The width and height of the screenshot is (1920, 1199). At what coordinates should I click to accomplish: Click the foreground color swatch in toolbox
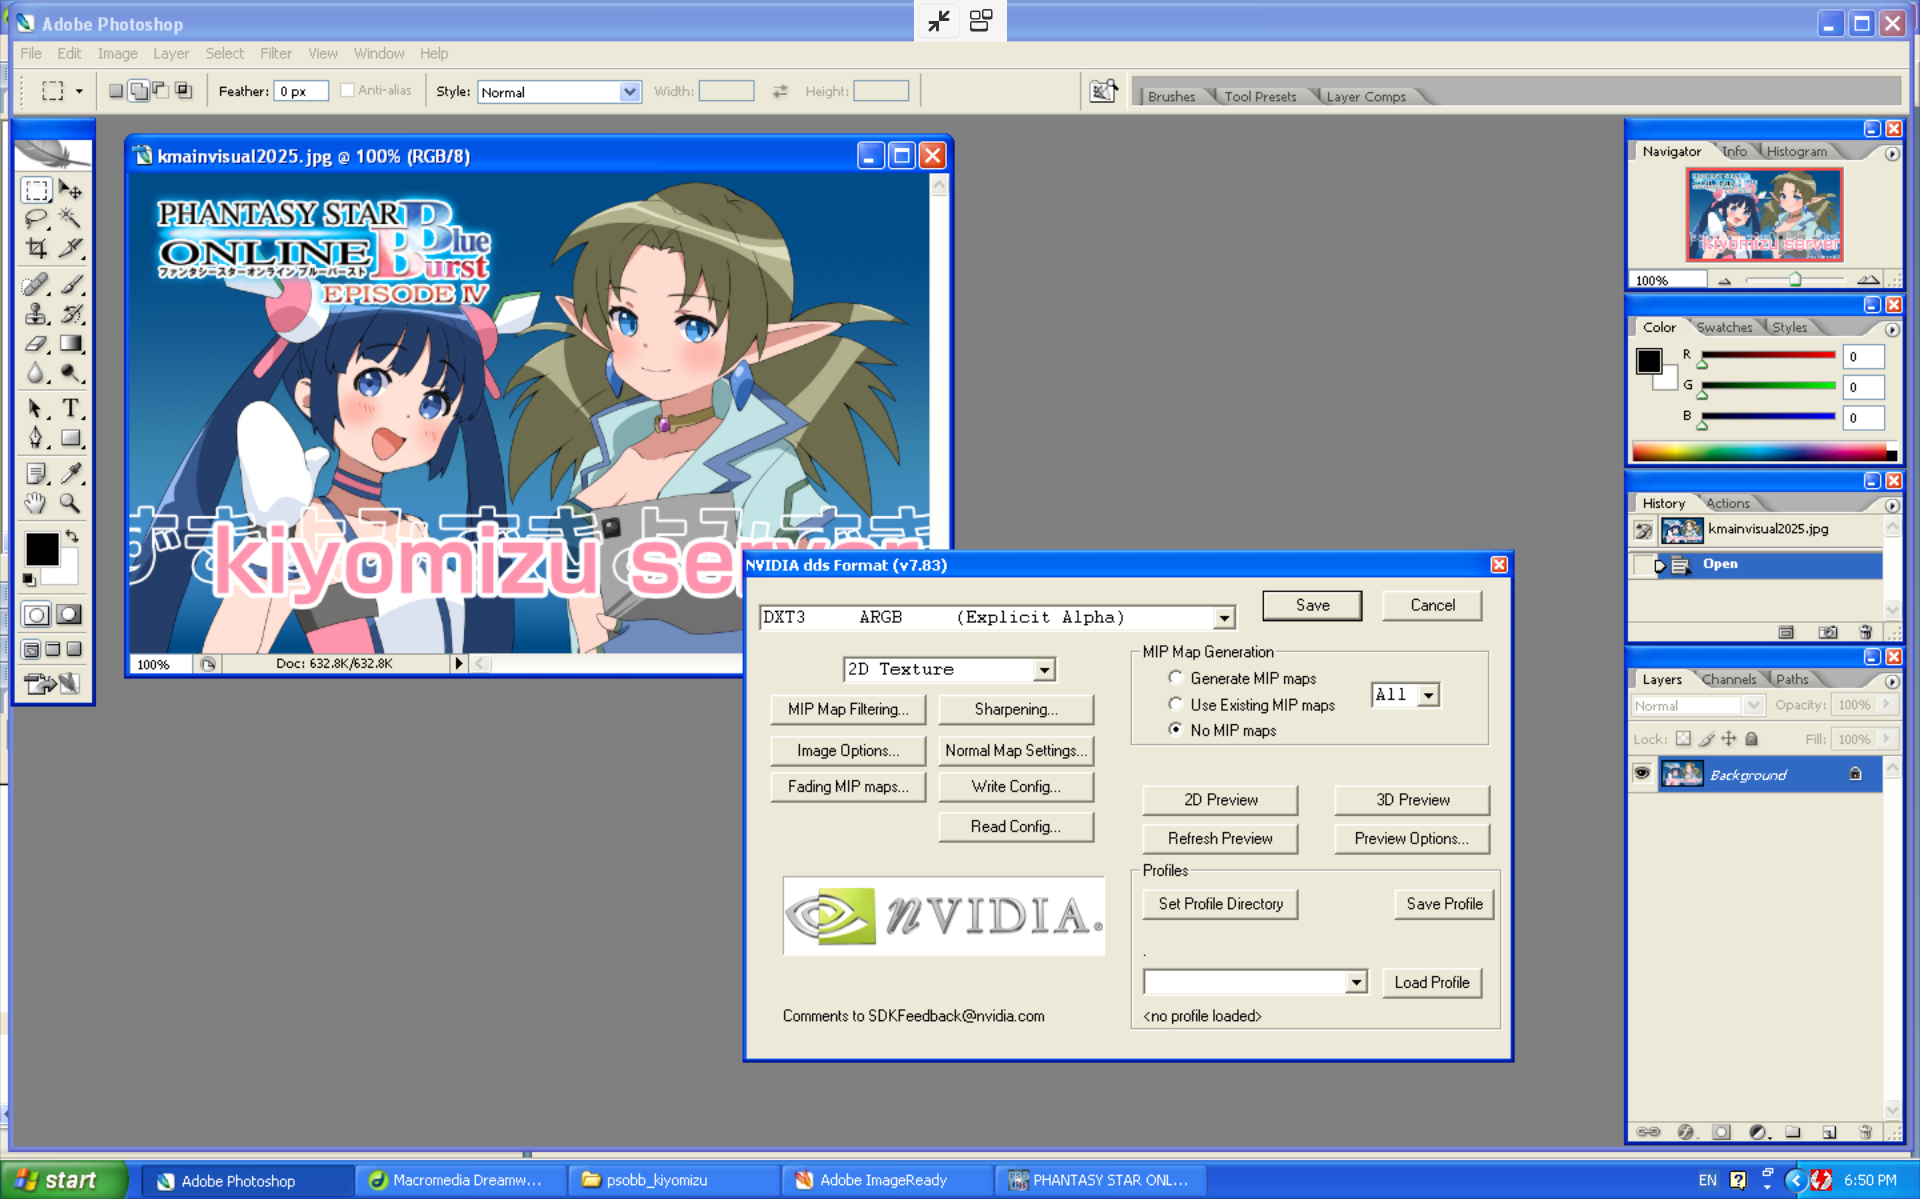click(42, 548)
